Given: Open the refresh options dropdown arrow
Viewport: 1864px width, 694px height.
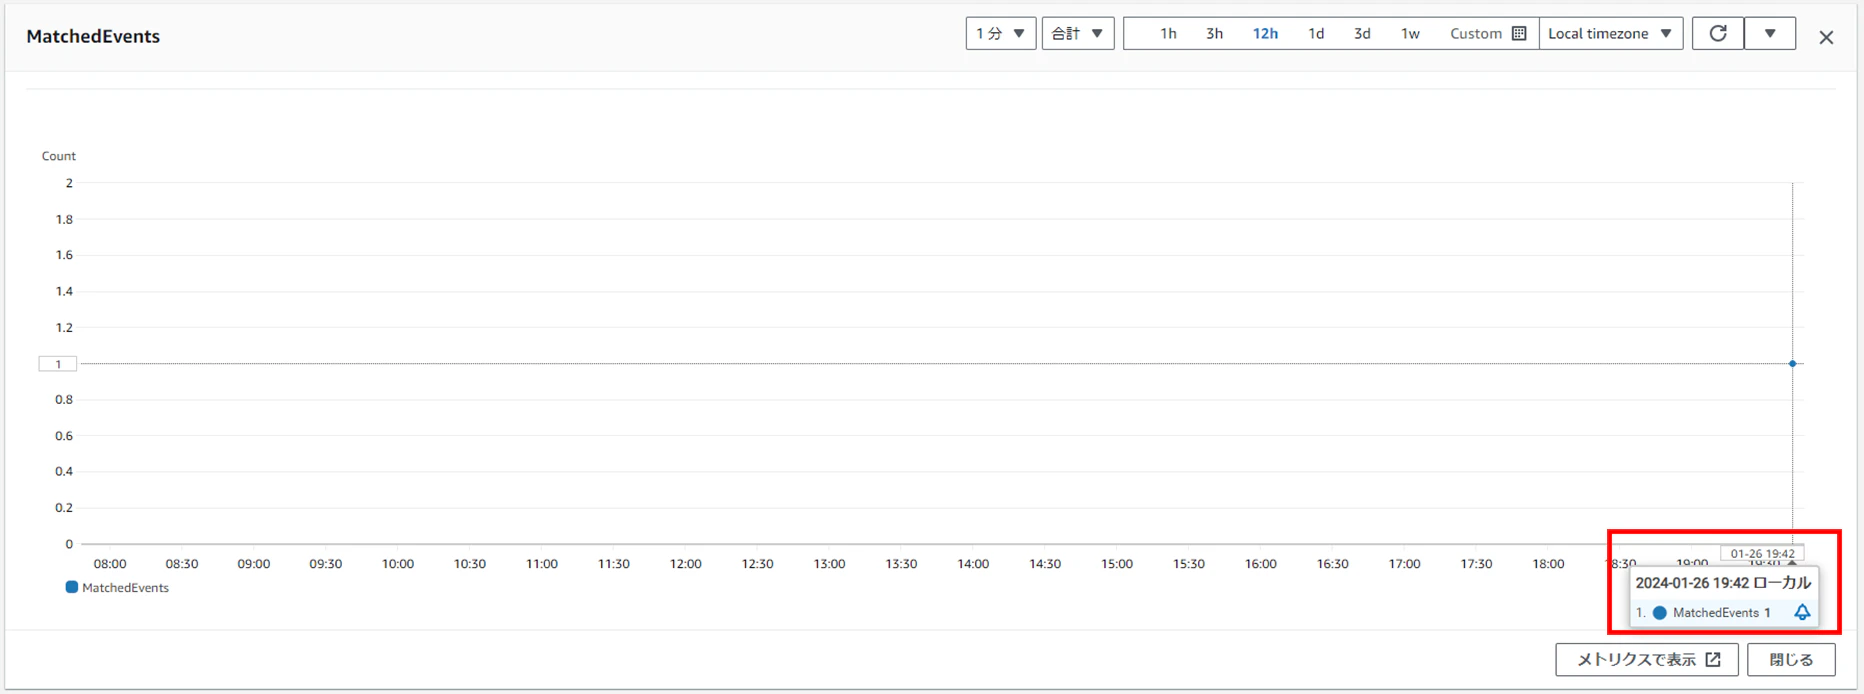Looking at the screenshot, I should [x=1770, y=33].
